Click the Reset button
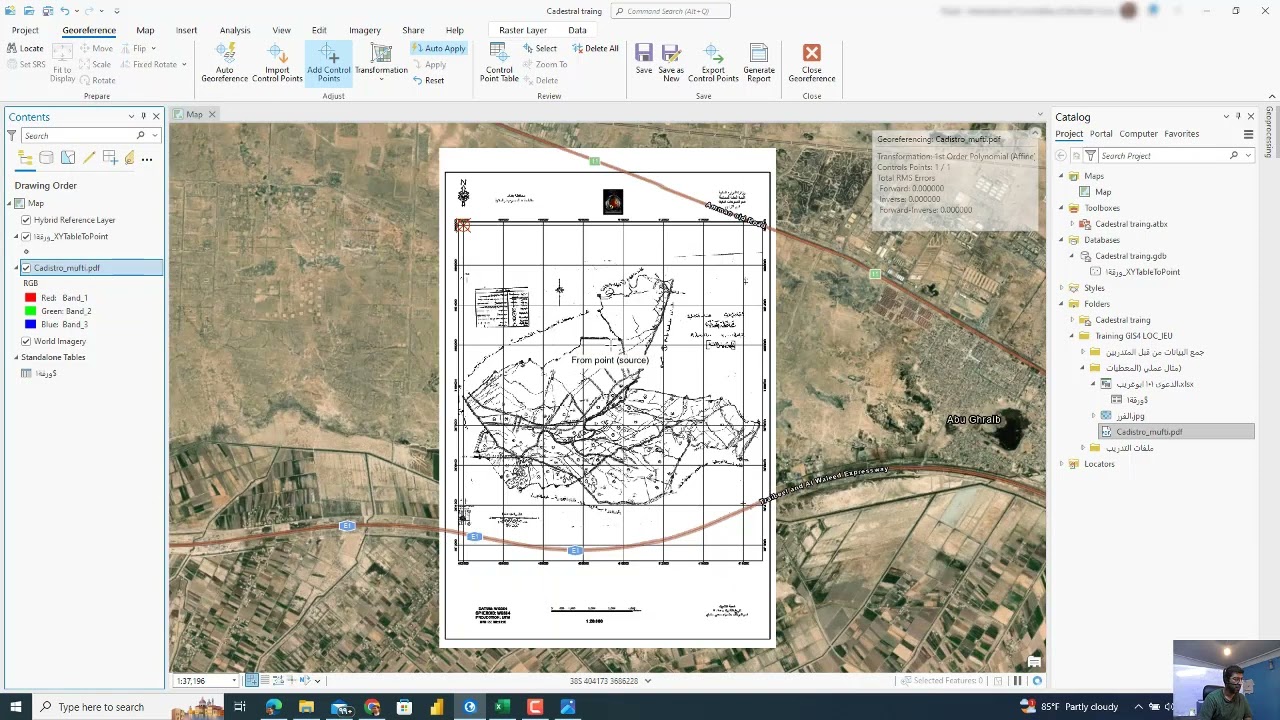 428,80
